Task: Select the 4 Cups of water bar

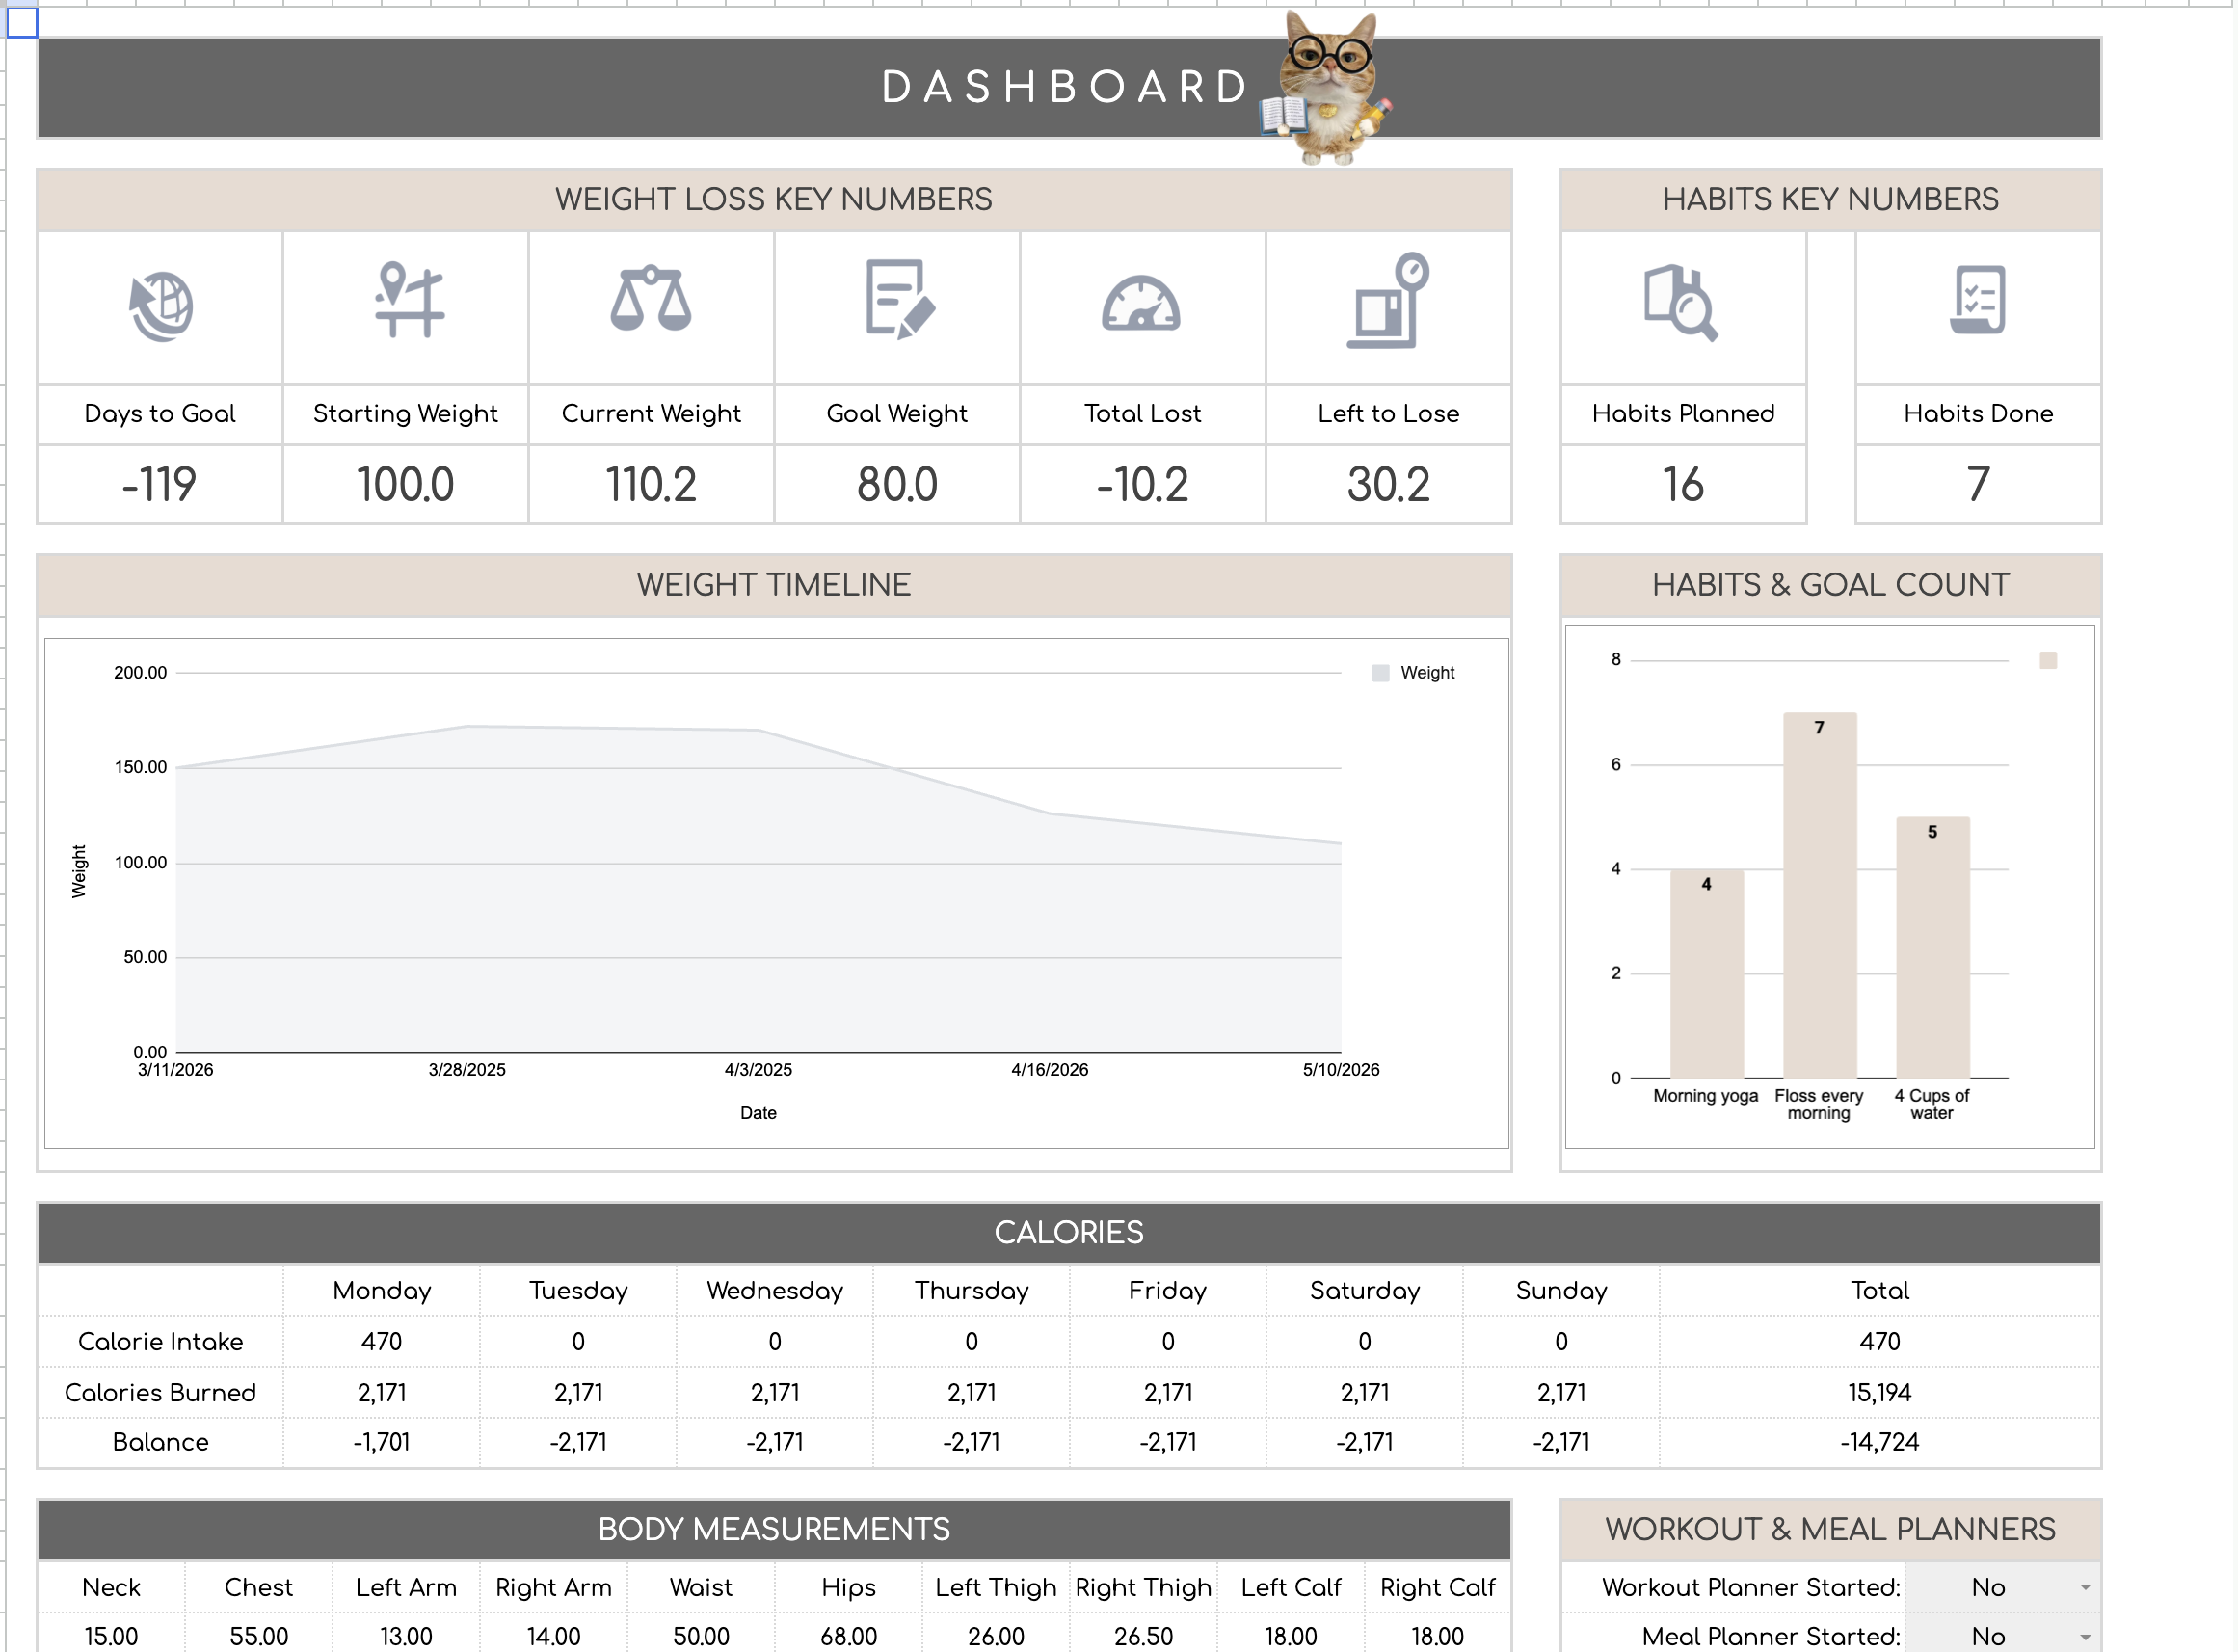Action: tap(1933, 947)
